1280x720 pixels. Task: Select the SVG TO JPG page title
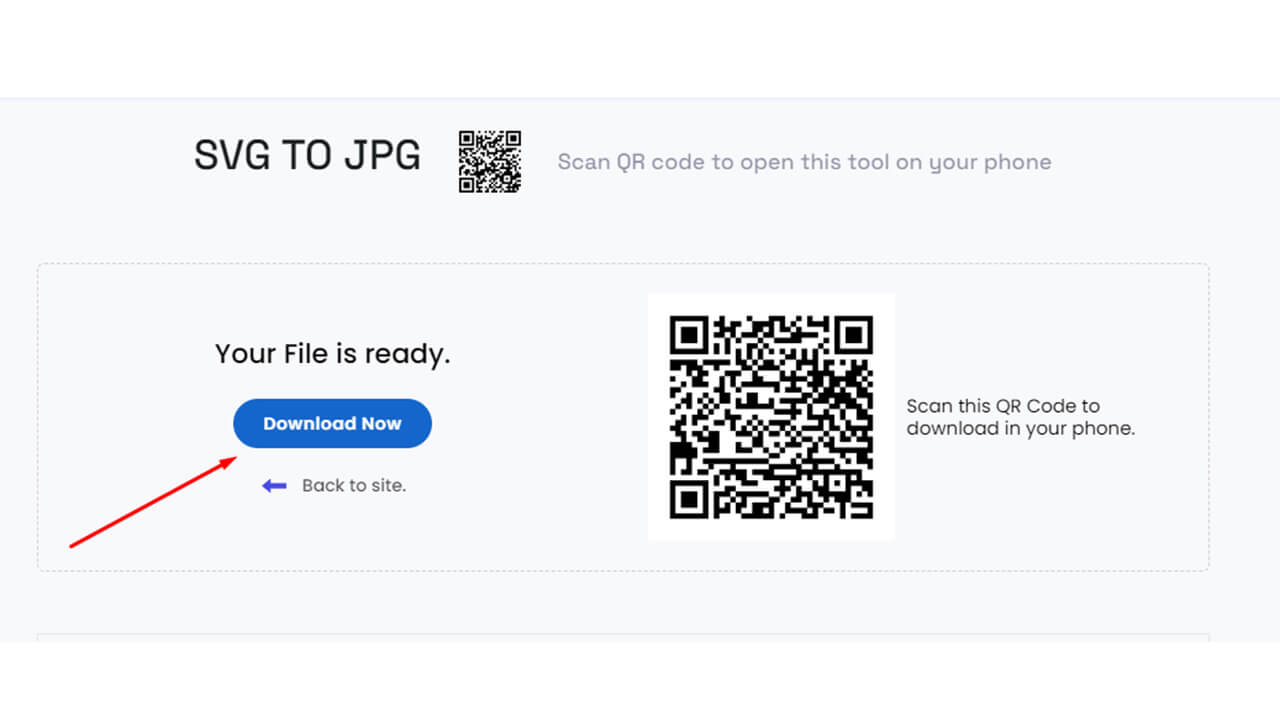coord(307,155)
